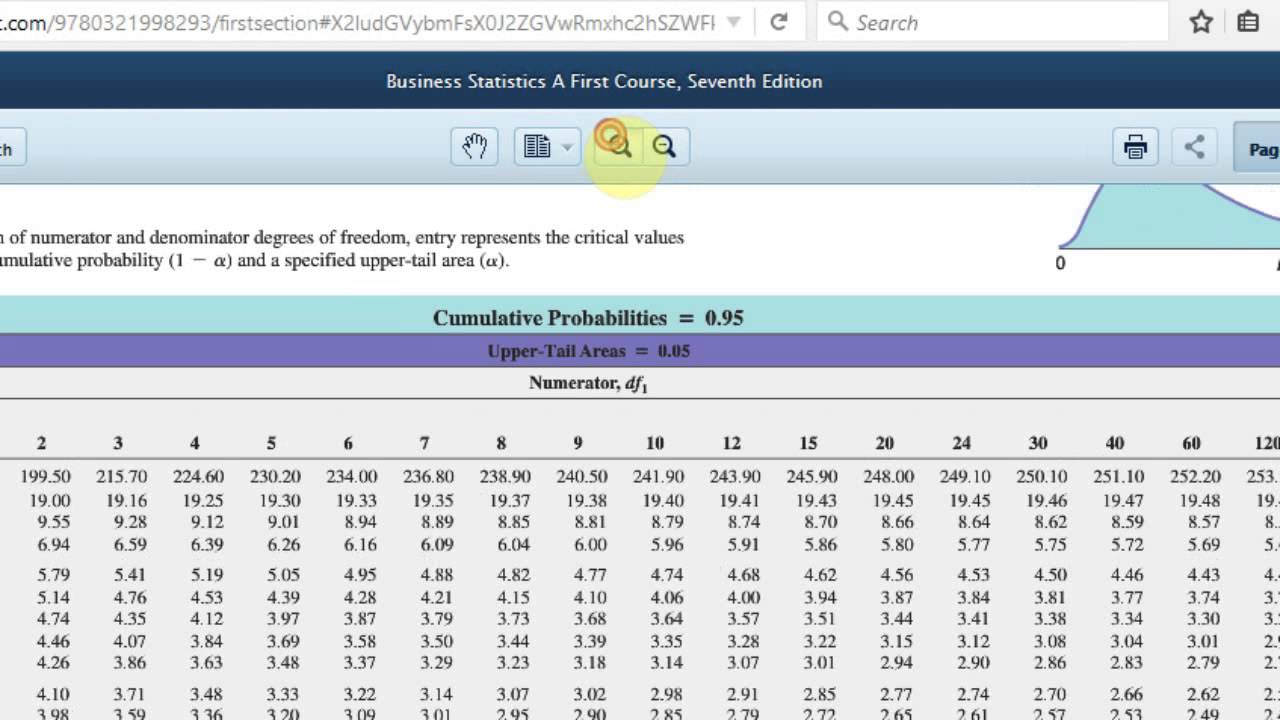The height and width of the screenshot is (720, 1280).
Task: Click column header 60
Action: (1191, 443)
